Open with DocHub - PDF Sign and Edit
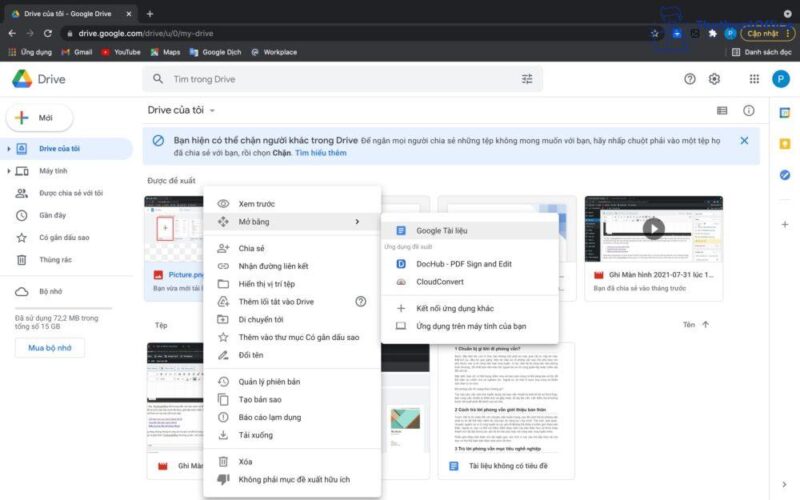Image resolution: width=800 pixels, height=500 pixels. 470,264
